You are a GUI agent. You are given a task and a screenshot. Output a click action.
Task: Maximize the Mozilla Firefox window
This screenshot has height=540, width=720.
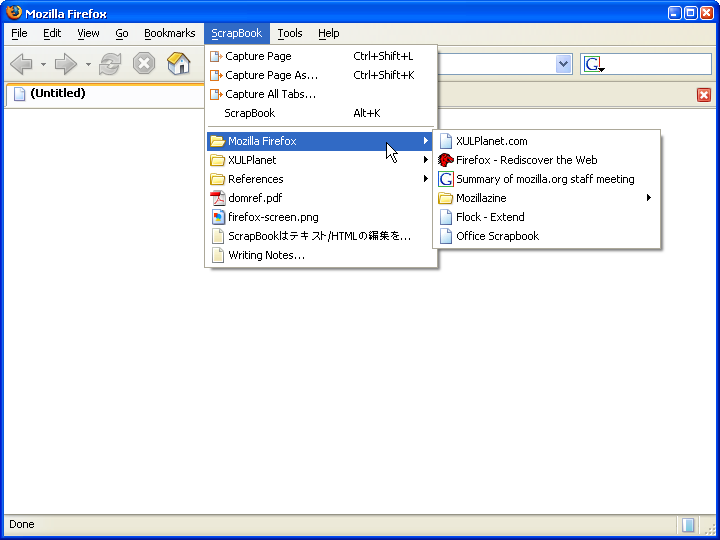tap(690, 13)
